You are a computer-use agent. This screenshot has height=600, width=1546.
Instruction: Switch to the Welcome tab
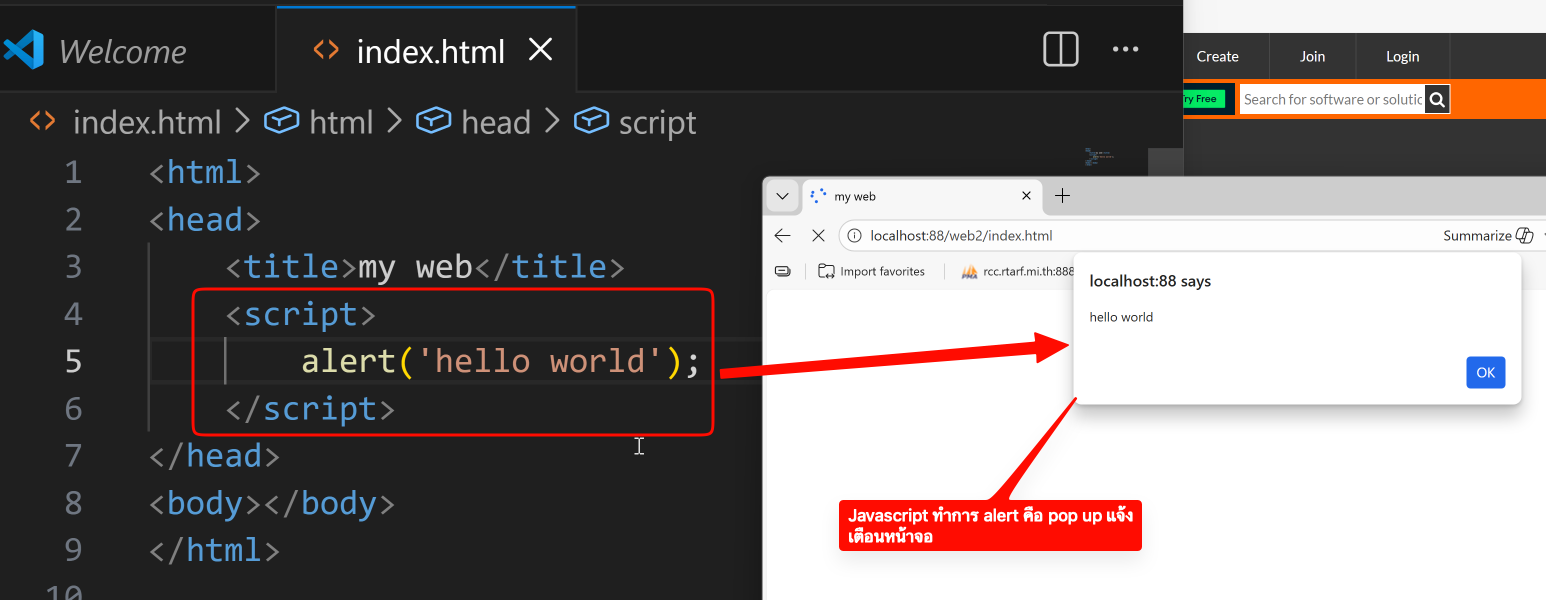coord(122,52)
